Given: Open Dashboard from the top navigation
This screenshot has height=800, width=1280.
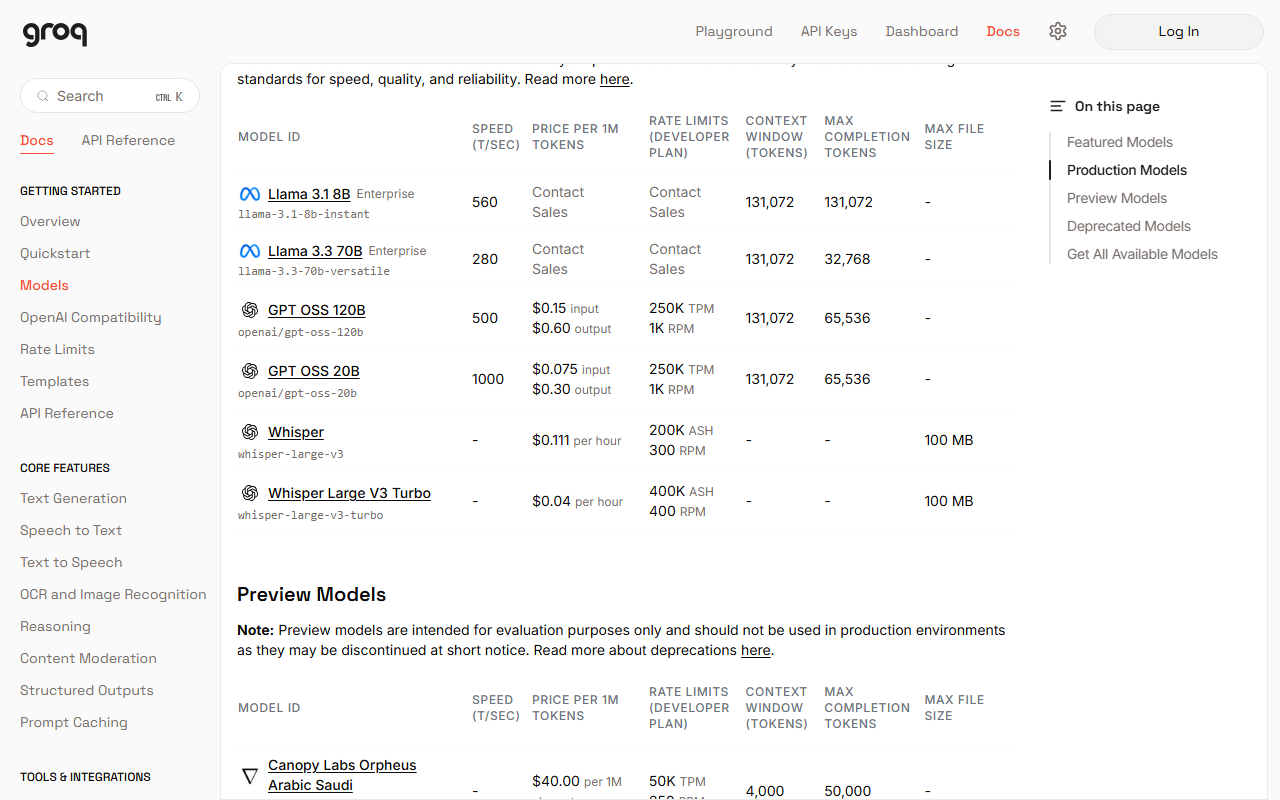Looking at the screenshot, I should coord(922,31).
